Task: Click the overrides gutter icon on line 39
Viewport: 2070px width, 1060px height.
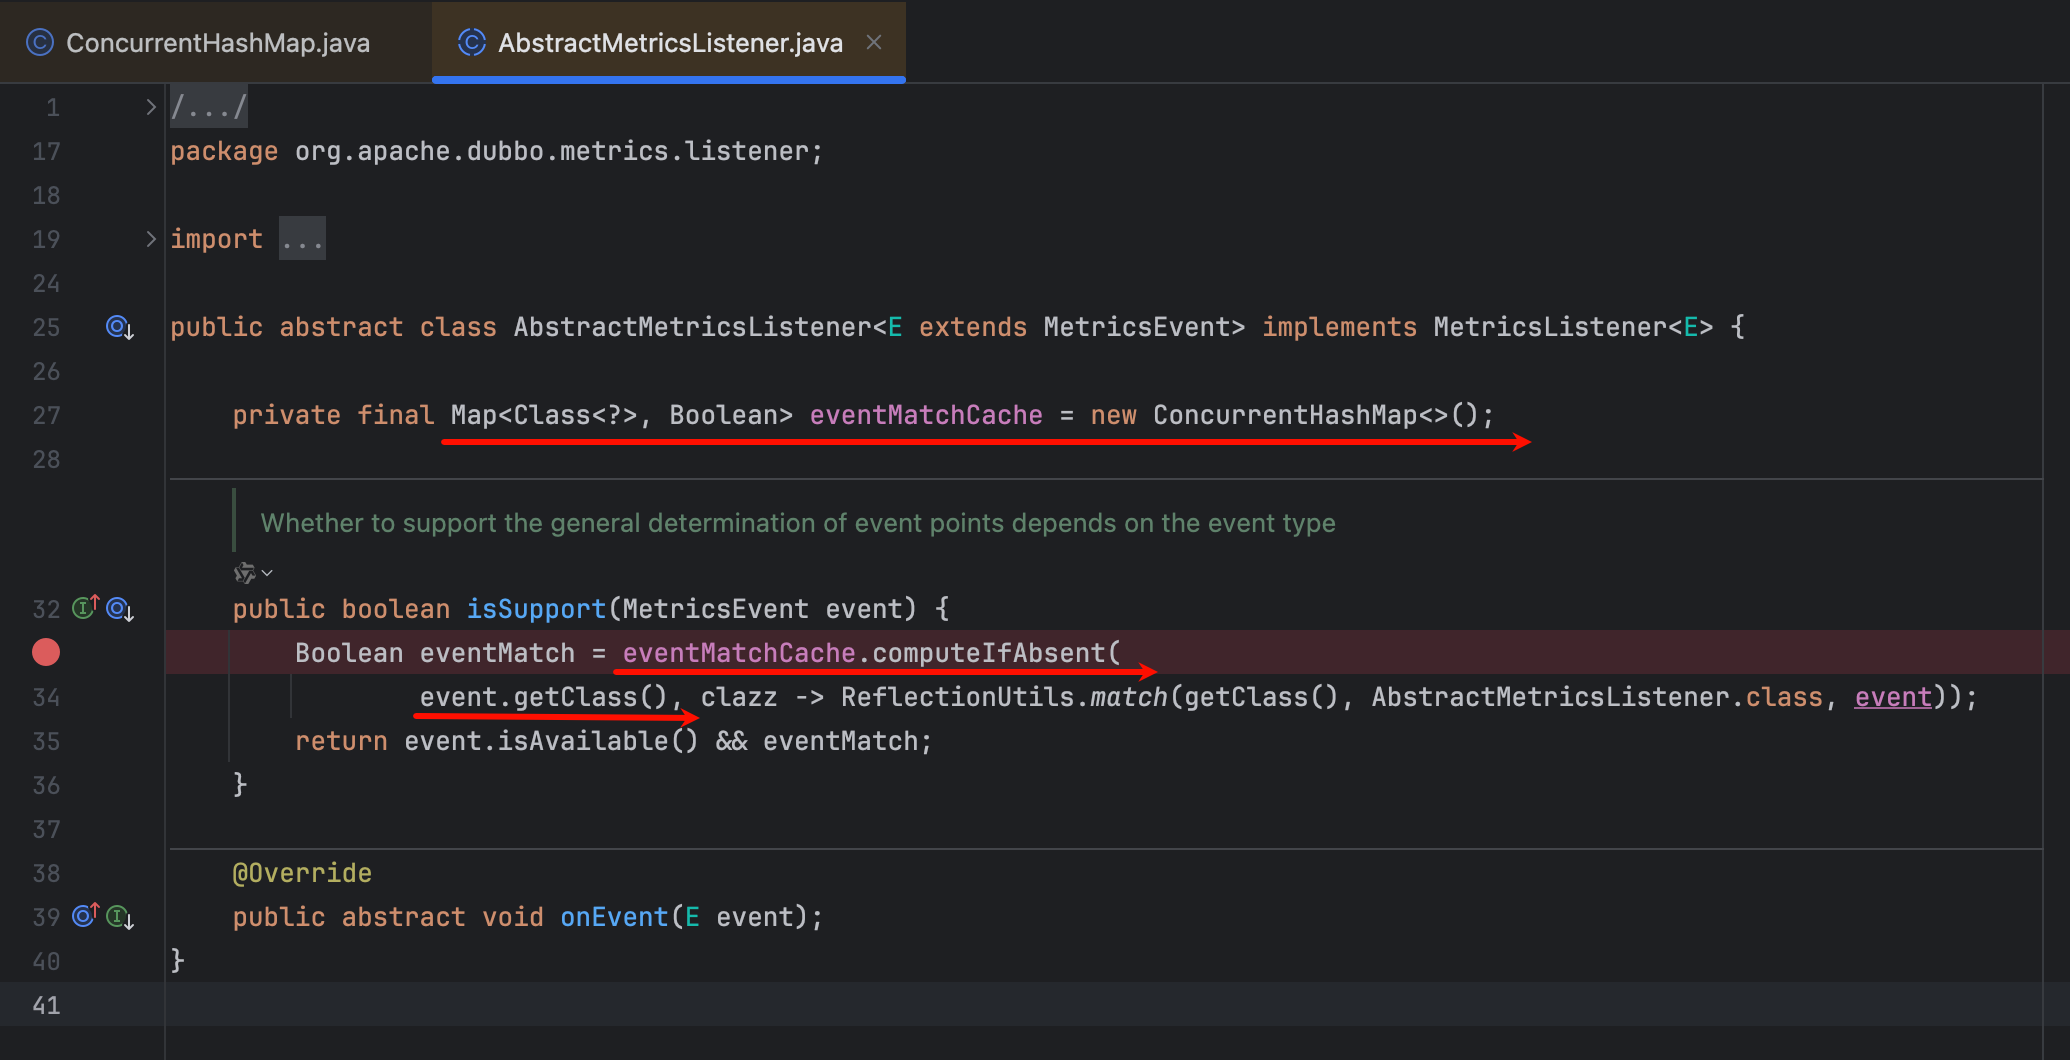Action: [x=86, y=915]
